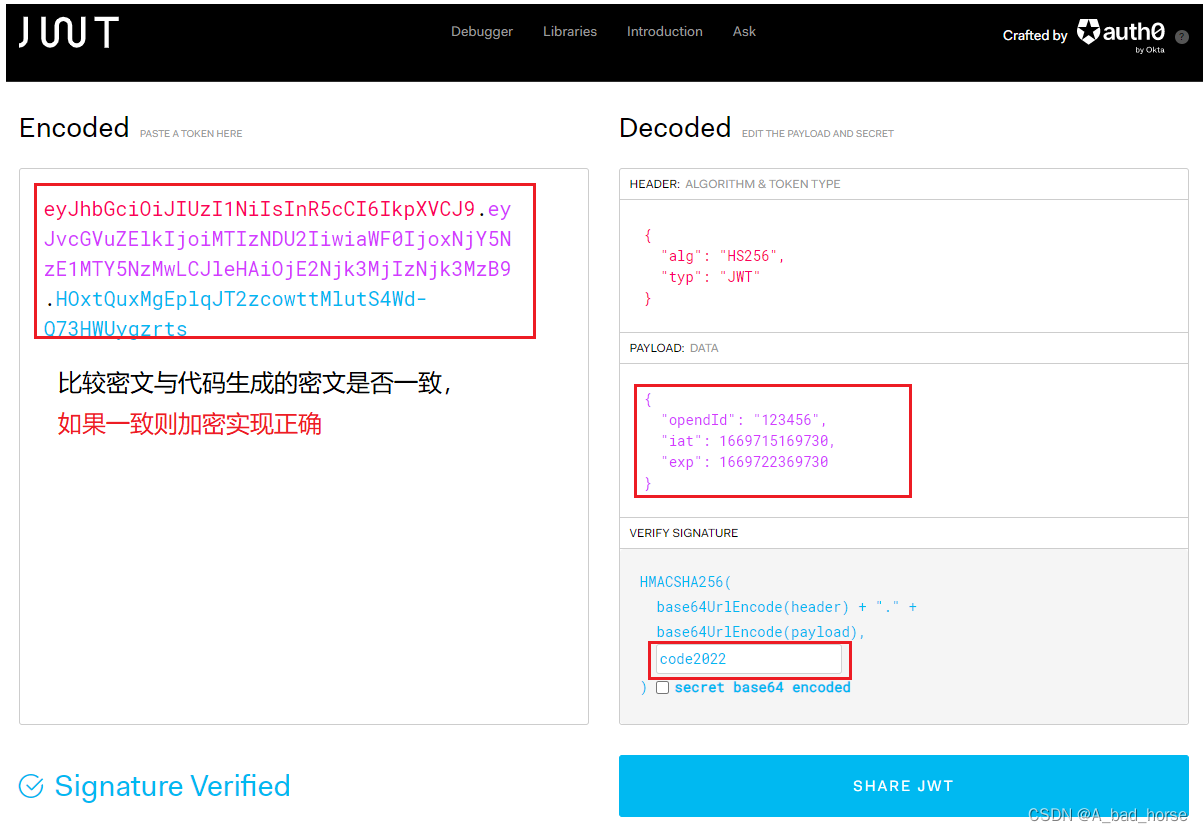
Task: Click the auth0 logo in the header
Action: (x=1122, y=31)
